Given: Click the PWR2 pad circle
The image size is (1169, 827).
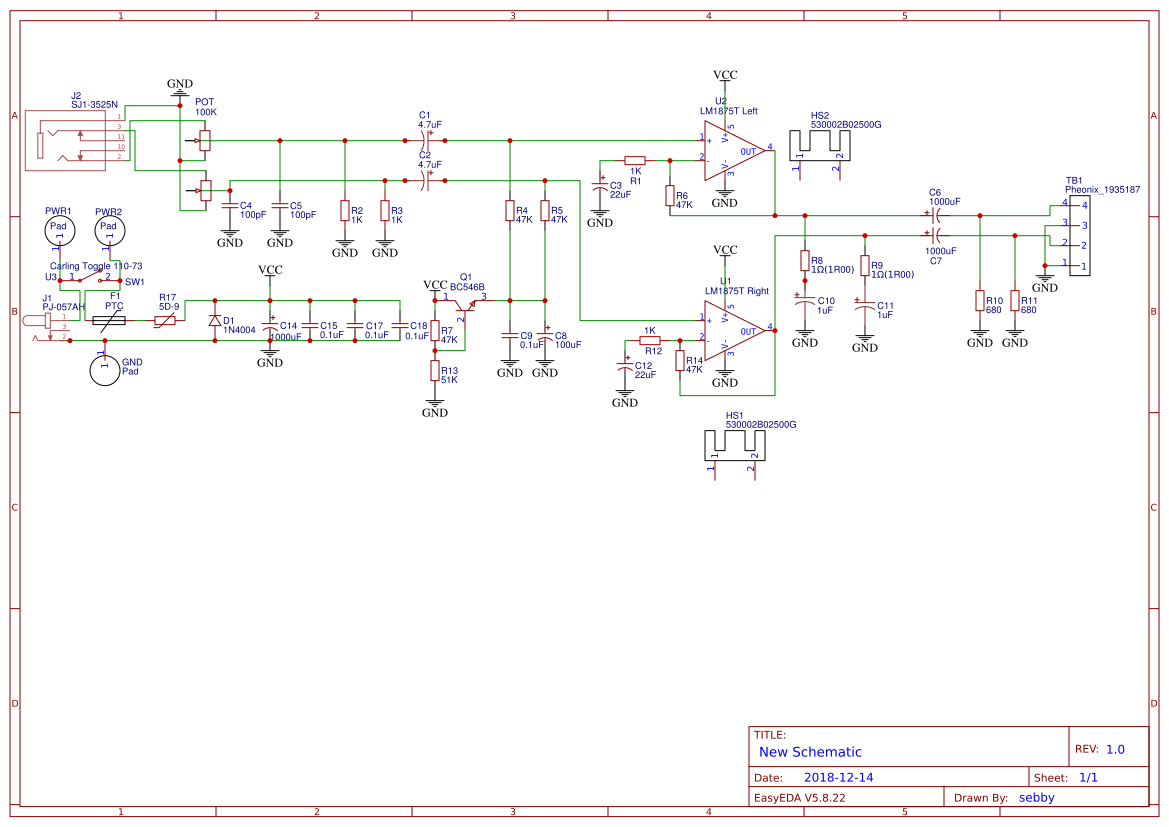Looking at the screenshot, I should (108, 230).
